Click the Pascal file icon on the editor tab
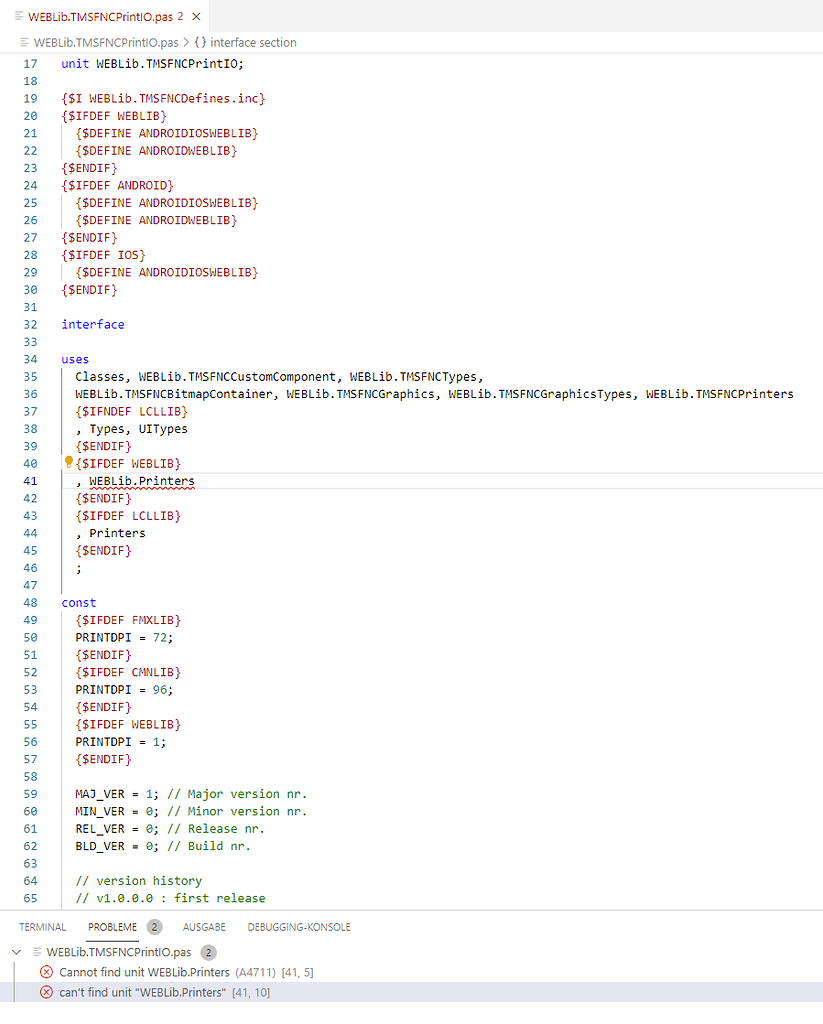The width and height of the screenshot is (823, 1024). click(x=21, y=16)
